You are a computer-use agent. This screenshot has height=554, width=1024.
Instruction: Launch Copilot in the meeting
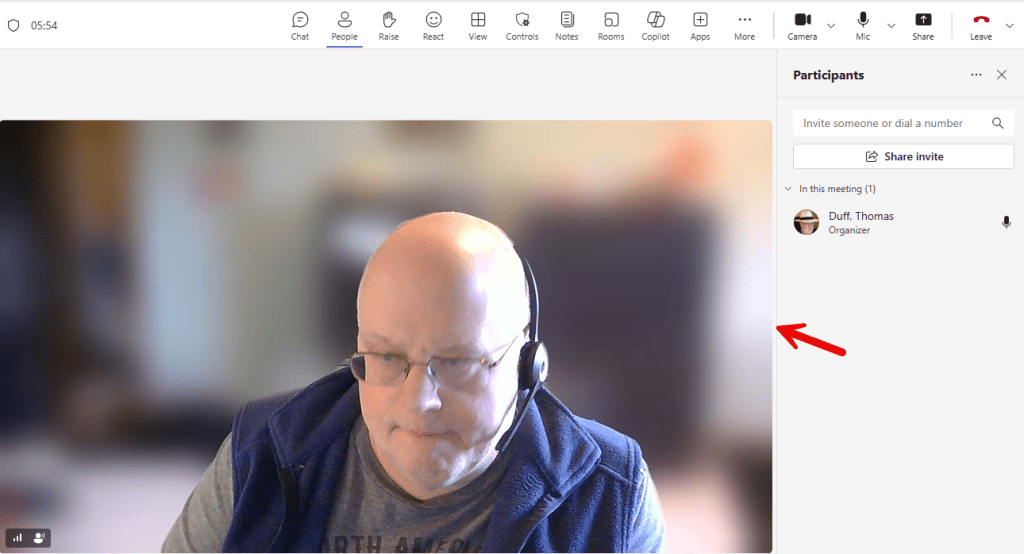[656, 25]
